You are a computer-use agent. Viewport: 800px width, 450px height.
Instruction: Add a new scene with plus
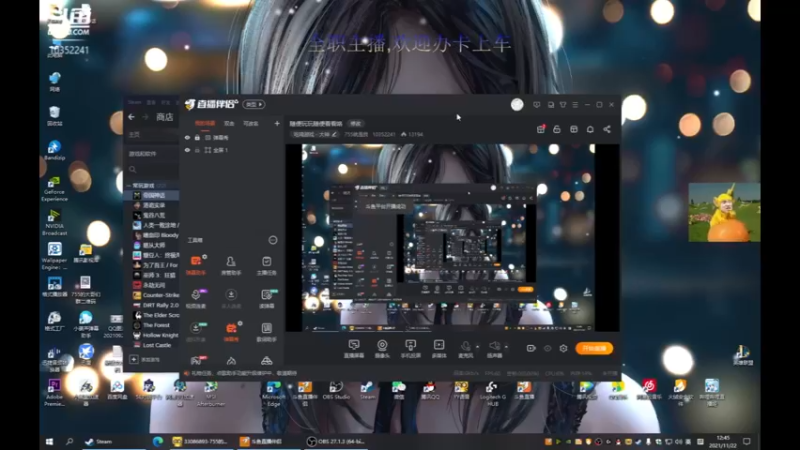(x=277, y=123)
